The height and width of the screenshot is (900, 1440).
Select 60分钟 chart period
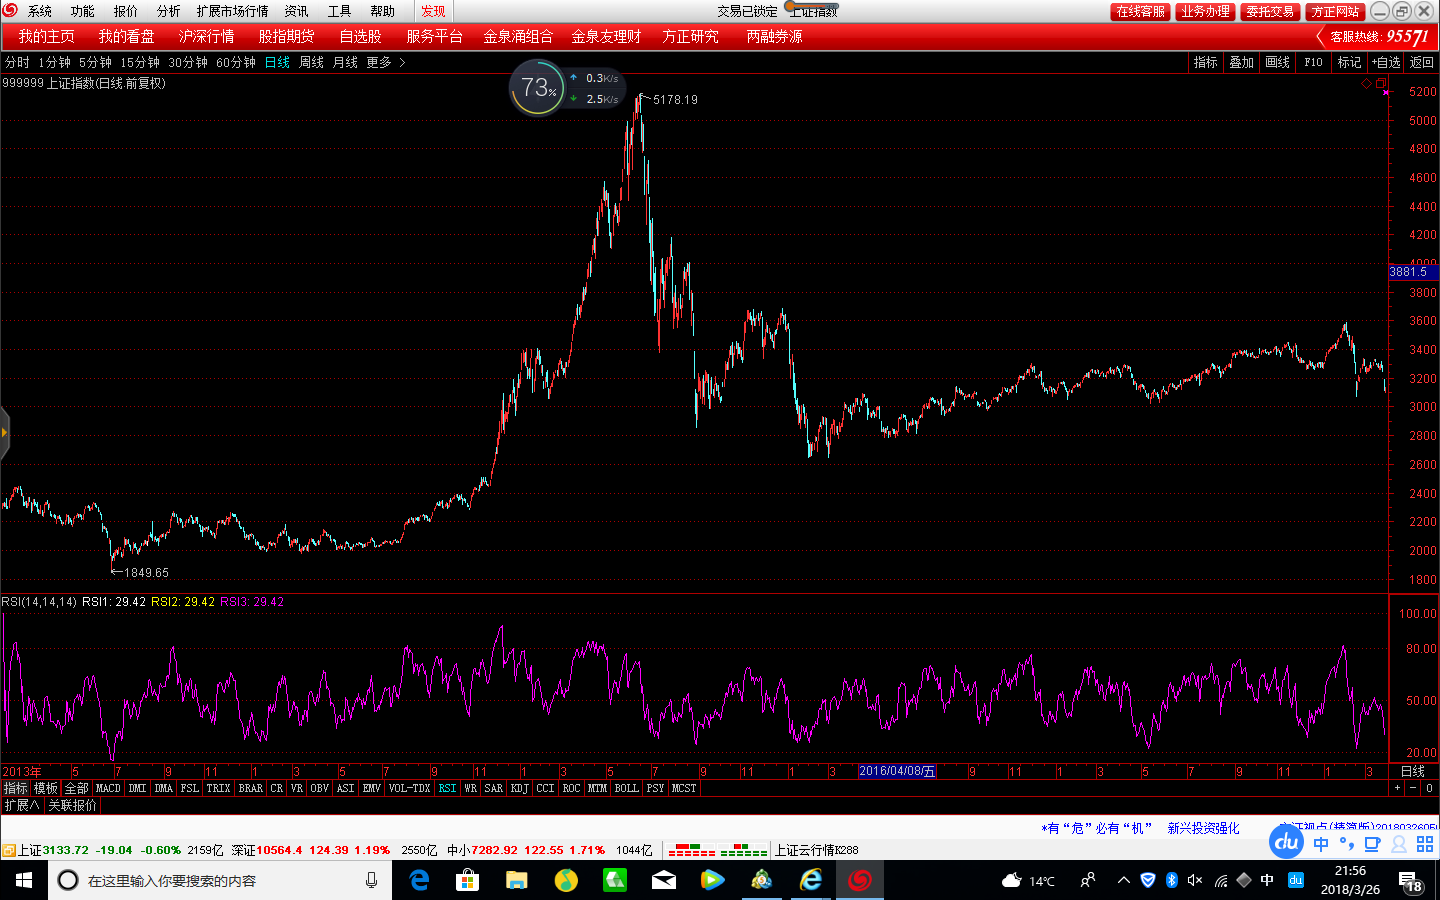(236, 62)
